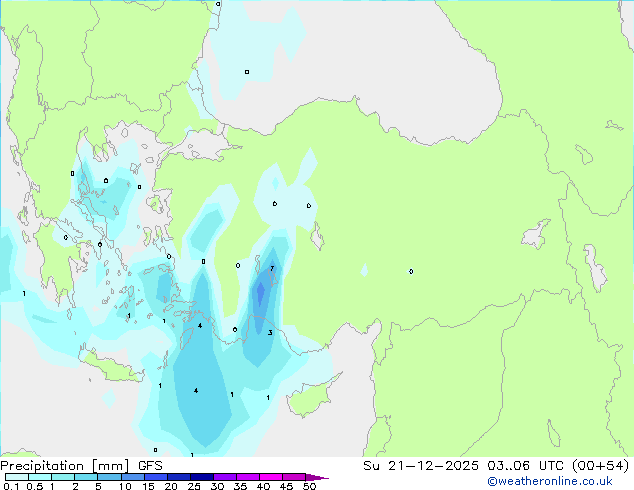Click the map precipitation value "7"

[272, 268]
